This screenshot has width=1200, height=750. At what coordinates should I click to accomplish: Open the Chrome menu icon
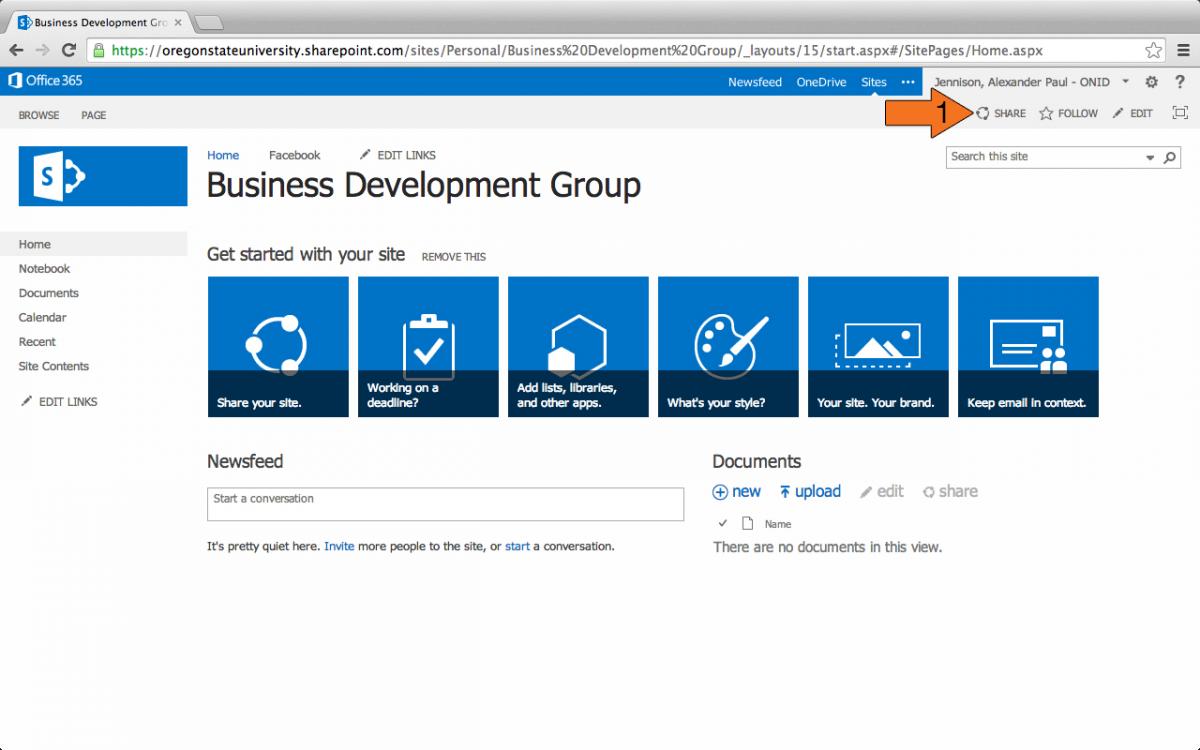[x=1182, y=50]
